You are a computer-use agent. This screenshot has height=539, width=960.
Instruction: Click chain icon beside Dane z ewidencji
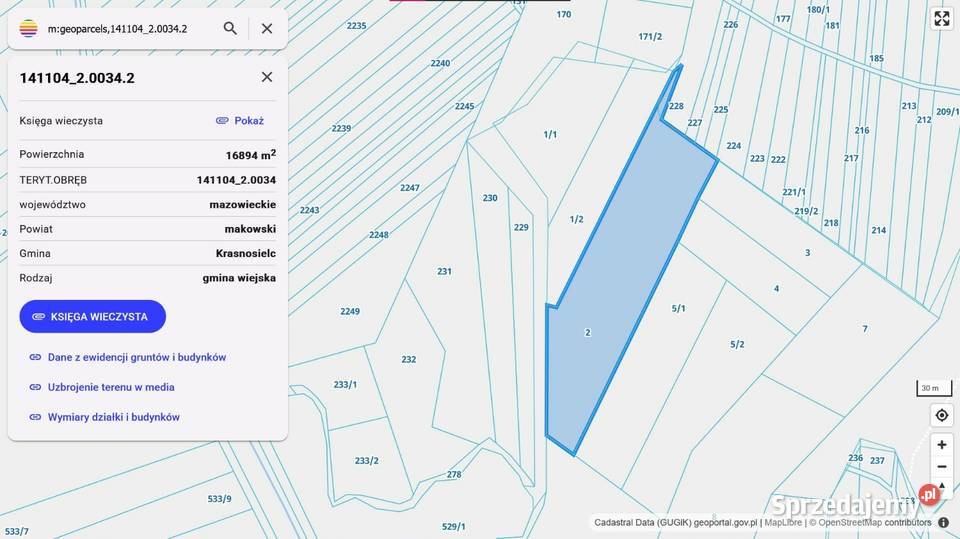pos(36,357)
